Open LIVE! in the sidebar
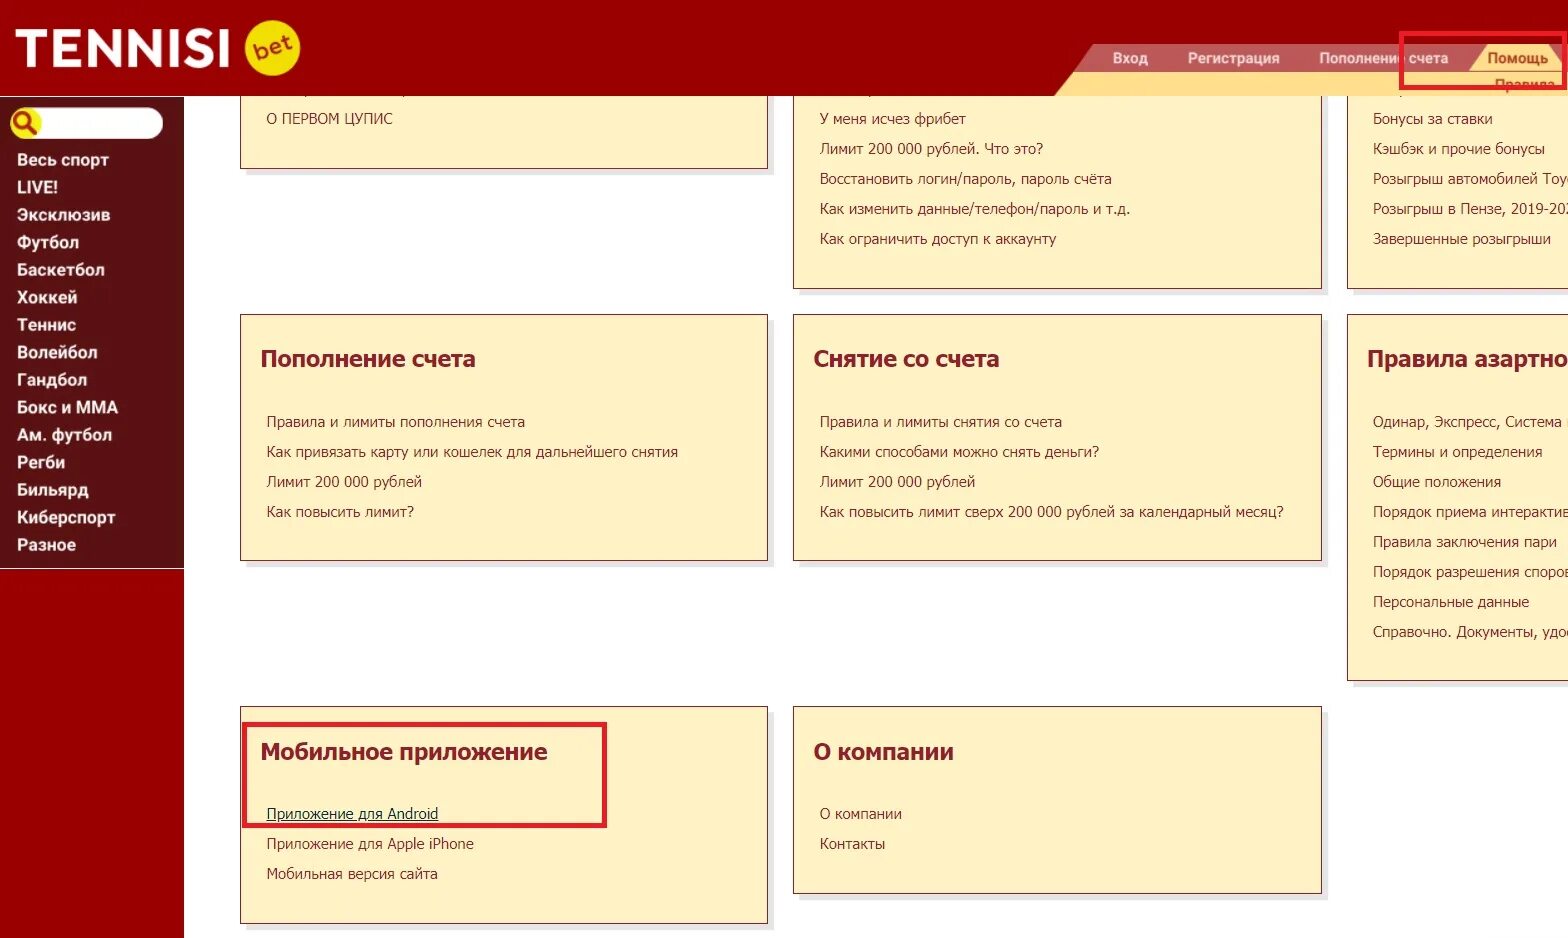1568x938 pixels. (x=37, y=187)
